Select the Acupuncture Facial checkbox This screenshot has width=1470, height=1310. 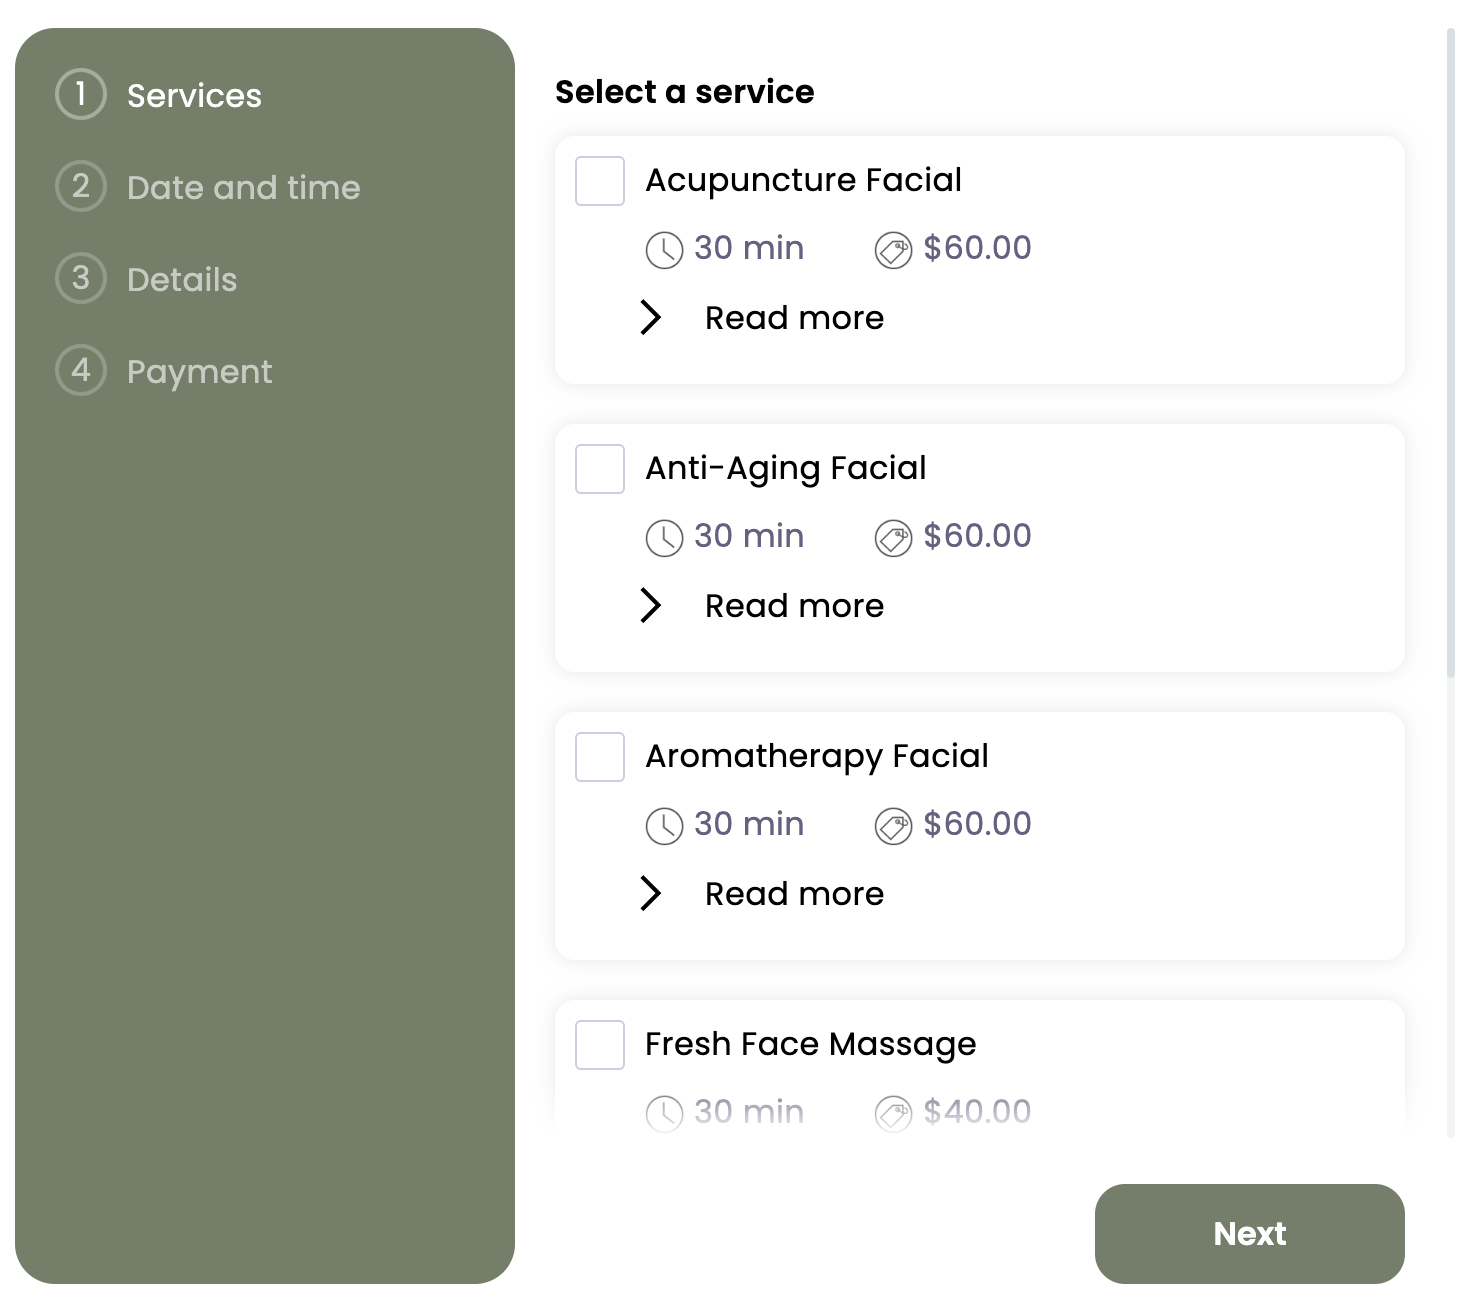pos(599,181)
